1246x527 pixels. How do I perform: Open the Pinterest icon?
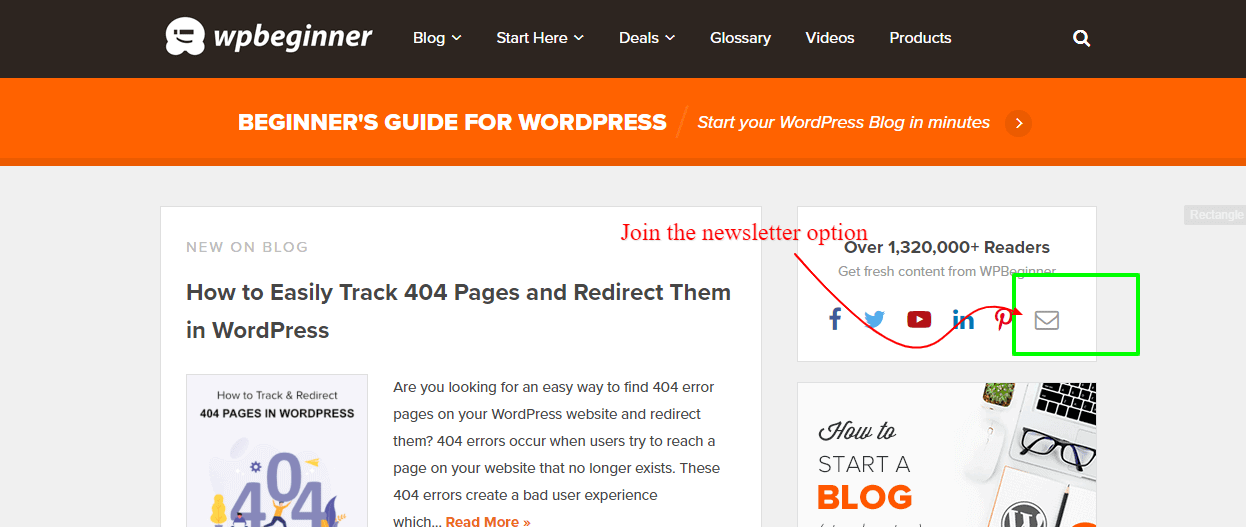[x=1003, y=320]
